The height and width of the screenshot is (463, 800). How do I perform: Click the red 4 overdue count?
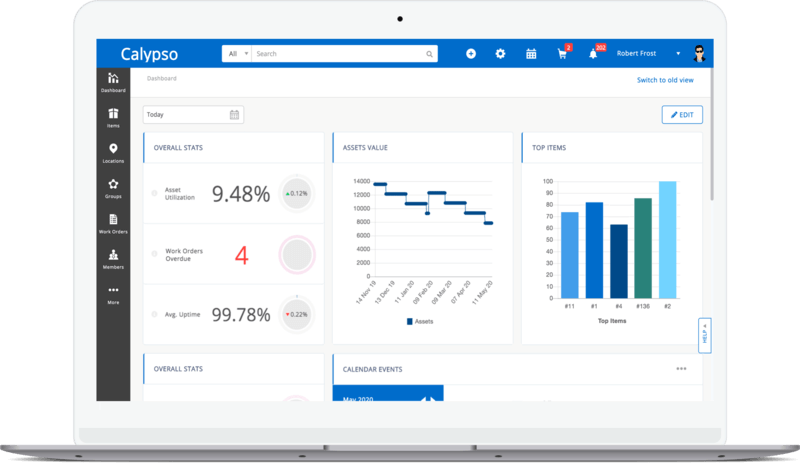click(241, 255)
